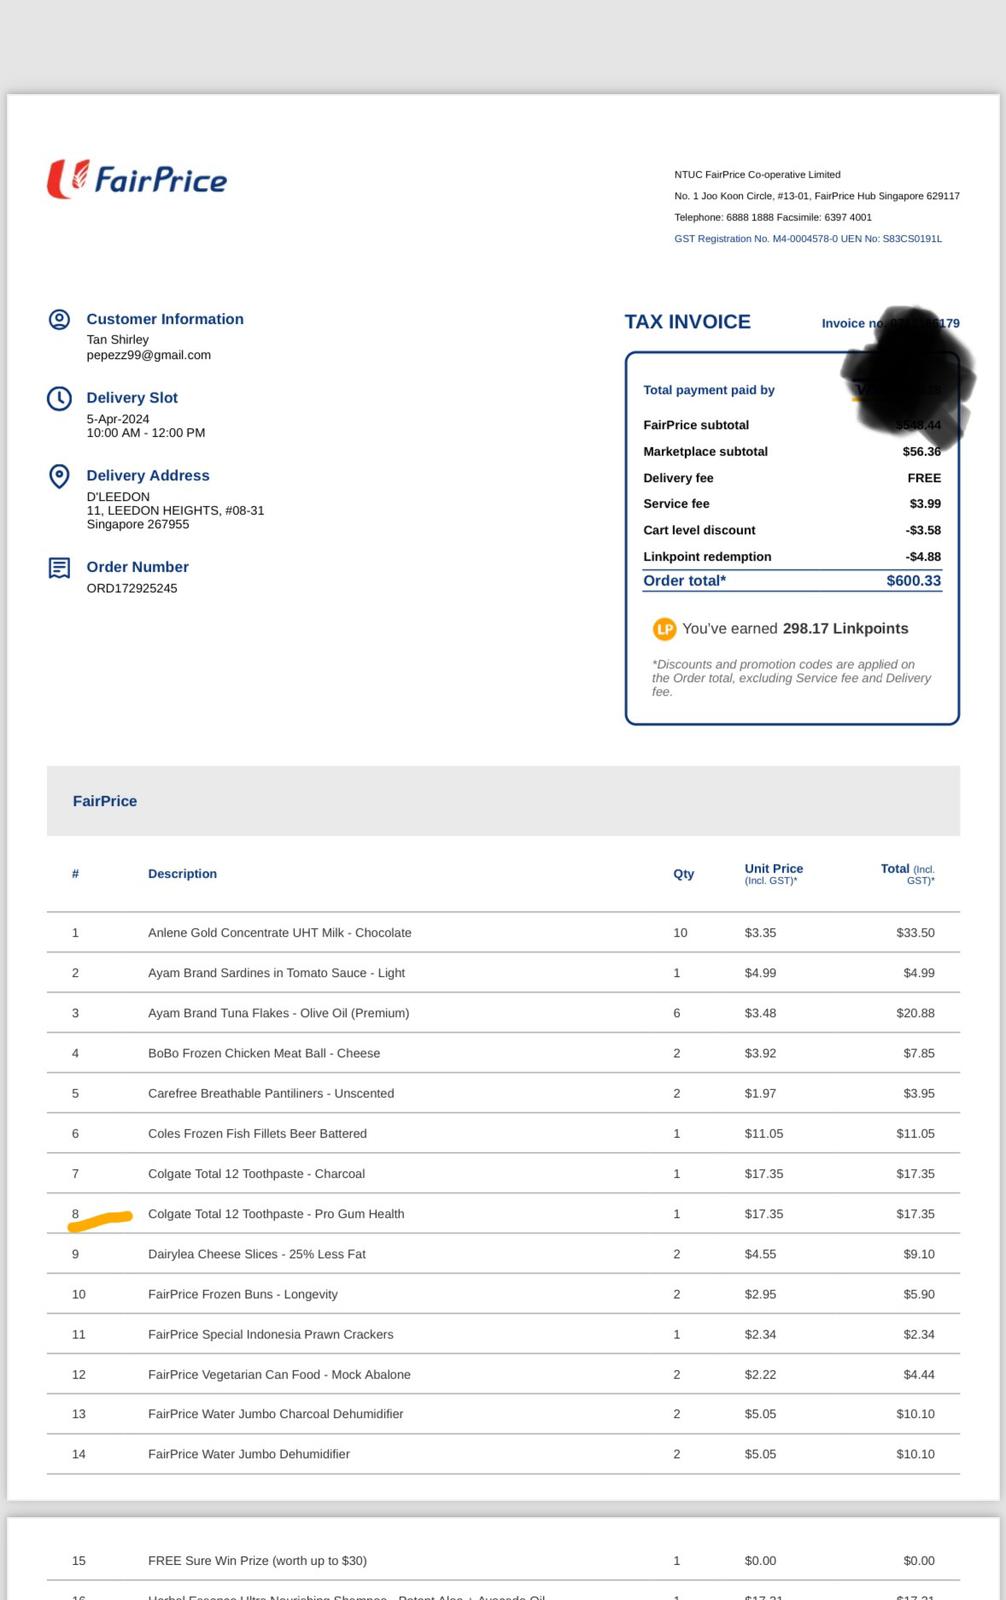Select Carefree Breathable Pantiliners description
Viewport: 1006px width, 1600px height.
coord(271,1093)
